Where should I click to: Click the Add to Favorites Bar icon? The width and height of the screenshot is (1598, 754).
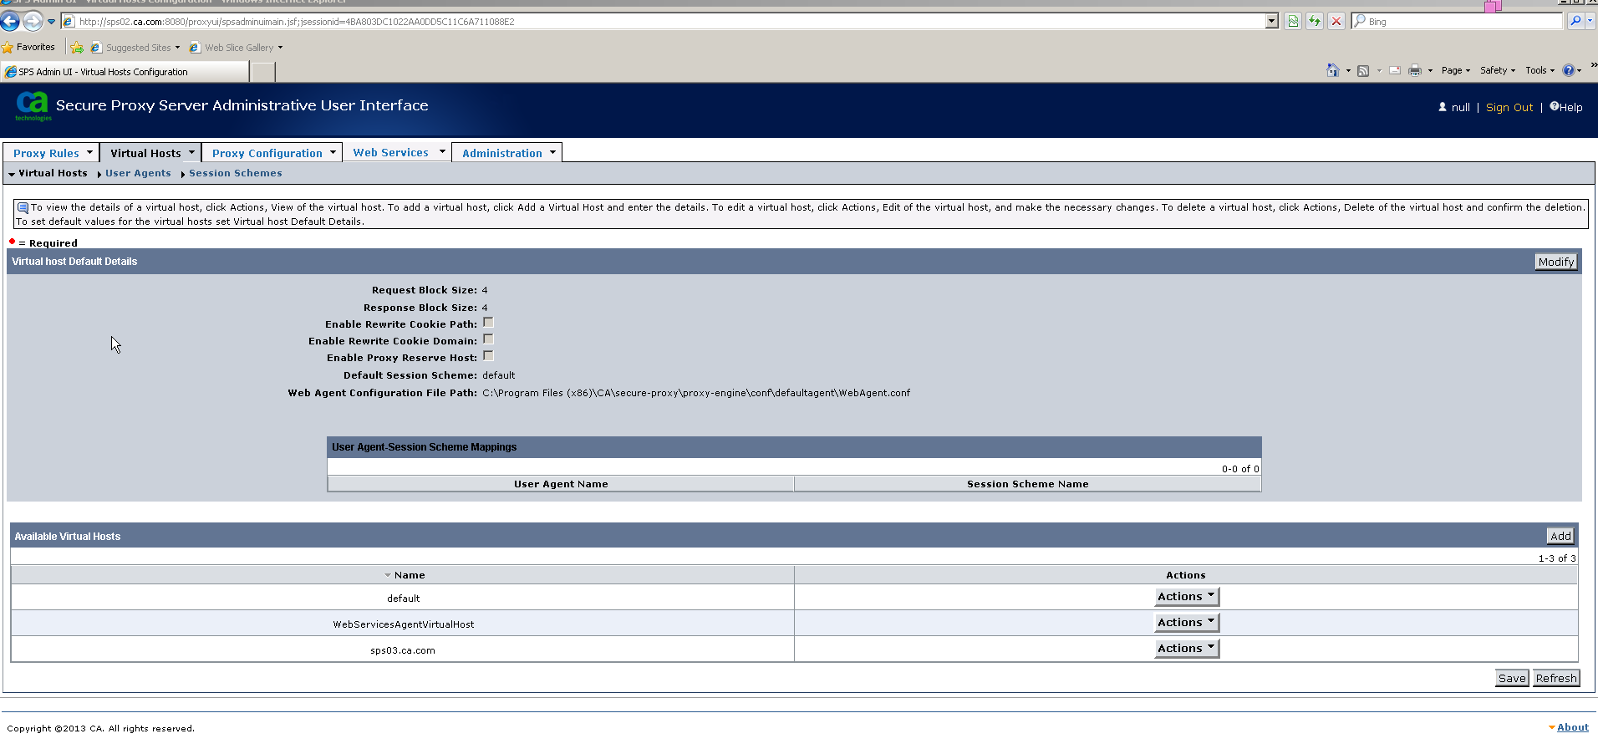(x=77, y=47)
